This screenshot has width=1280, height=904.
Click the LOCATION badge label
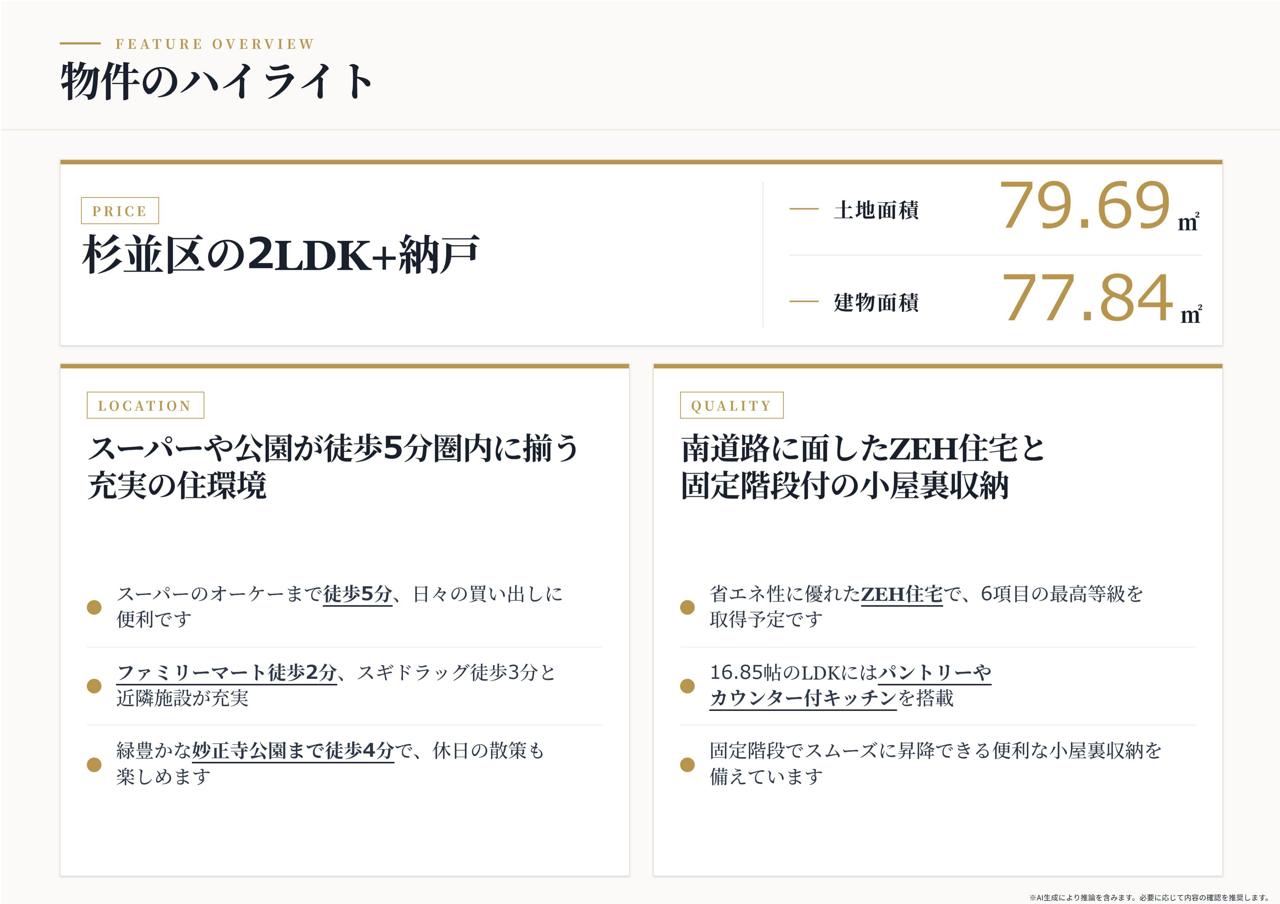click(145, 405)
